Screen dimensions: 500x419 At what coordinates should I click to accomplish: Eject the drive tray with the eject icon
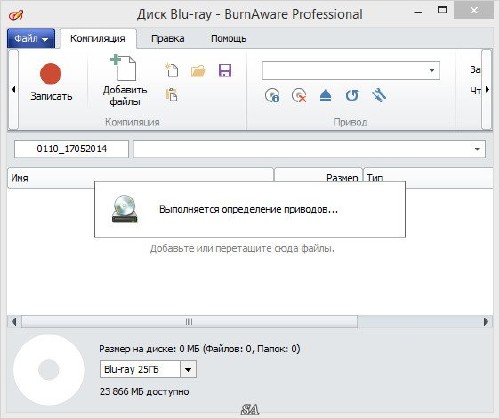point(325,96)
